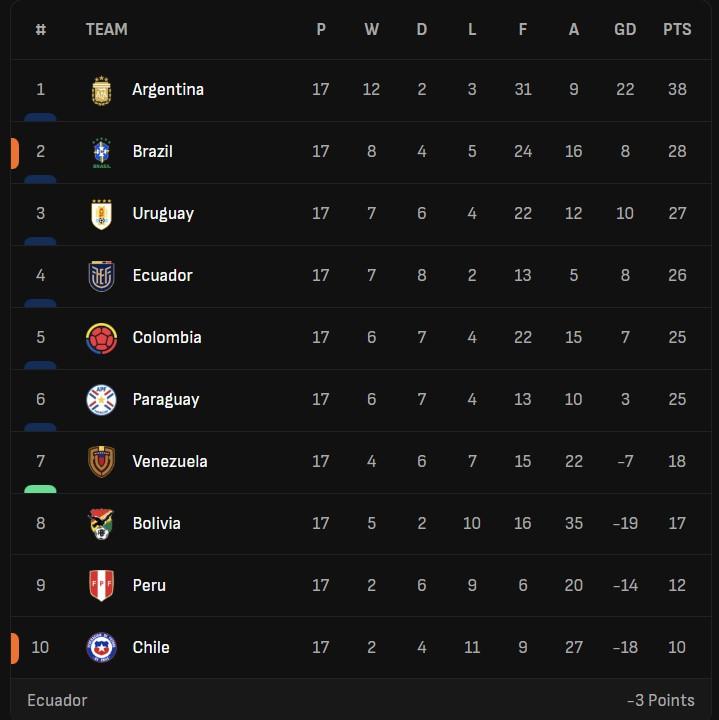Click the Brazil federation badge
The height and width of the screenshot is (720, 719).
pos(101,152)
